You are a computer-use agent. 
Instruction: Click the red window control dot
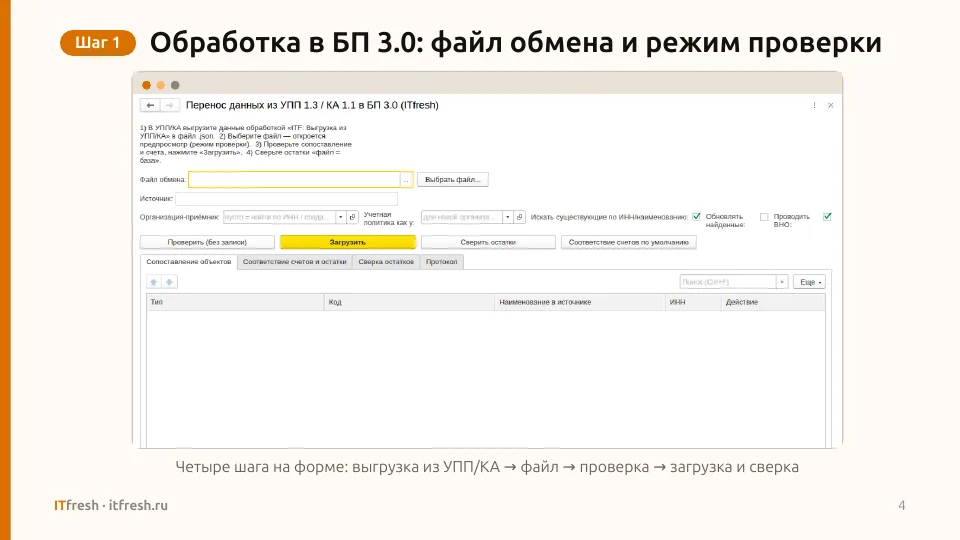146,85
